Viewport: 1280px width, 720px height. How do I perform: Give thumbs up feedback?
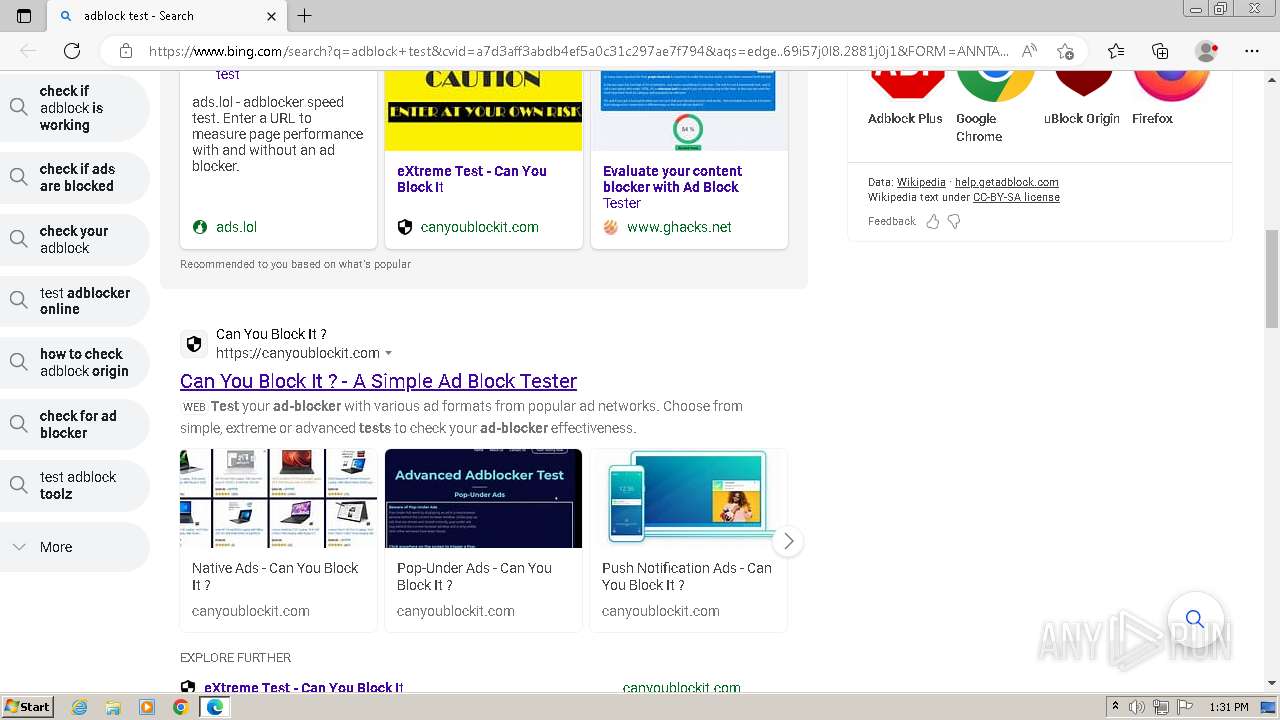(933, 222)
